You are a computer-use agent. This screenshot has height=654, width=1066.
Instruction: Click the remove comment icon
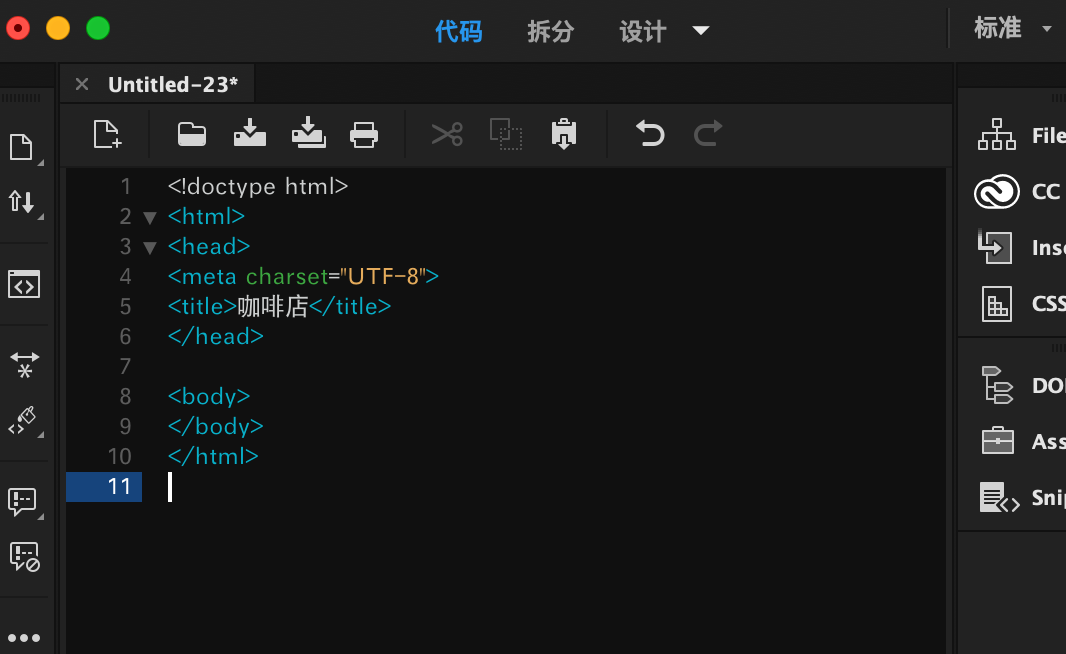coord(24,557)
